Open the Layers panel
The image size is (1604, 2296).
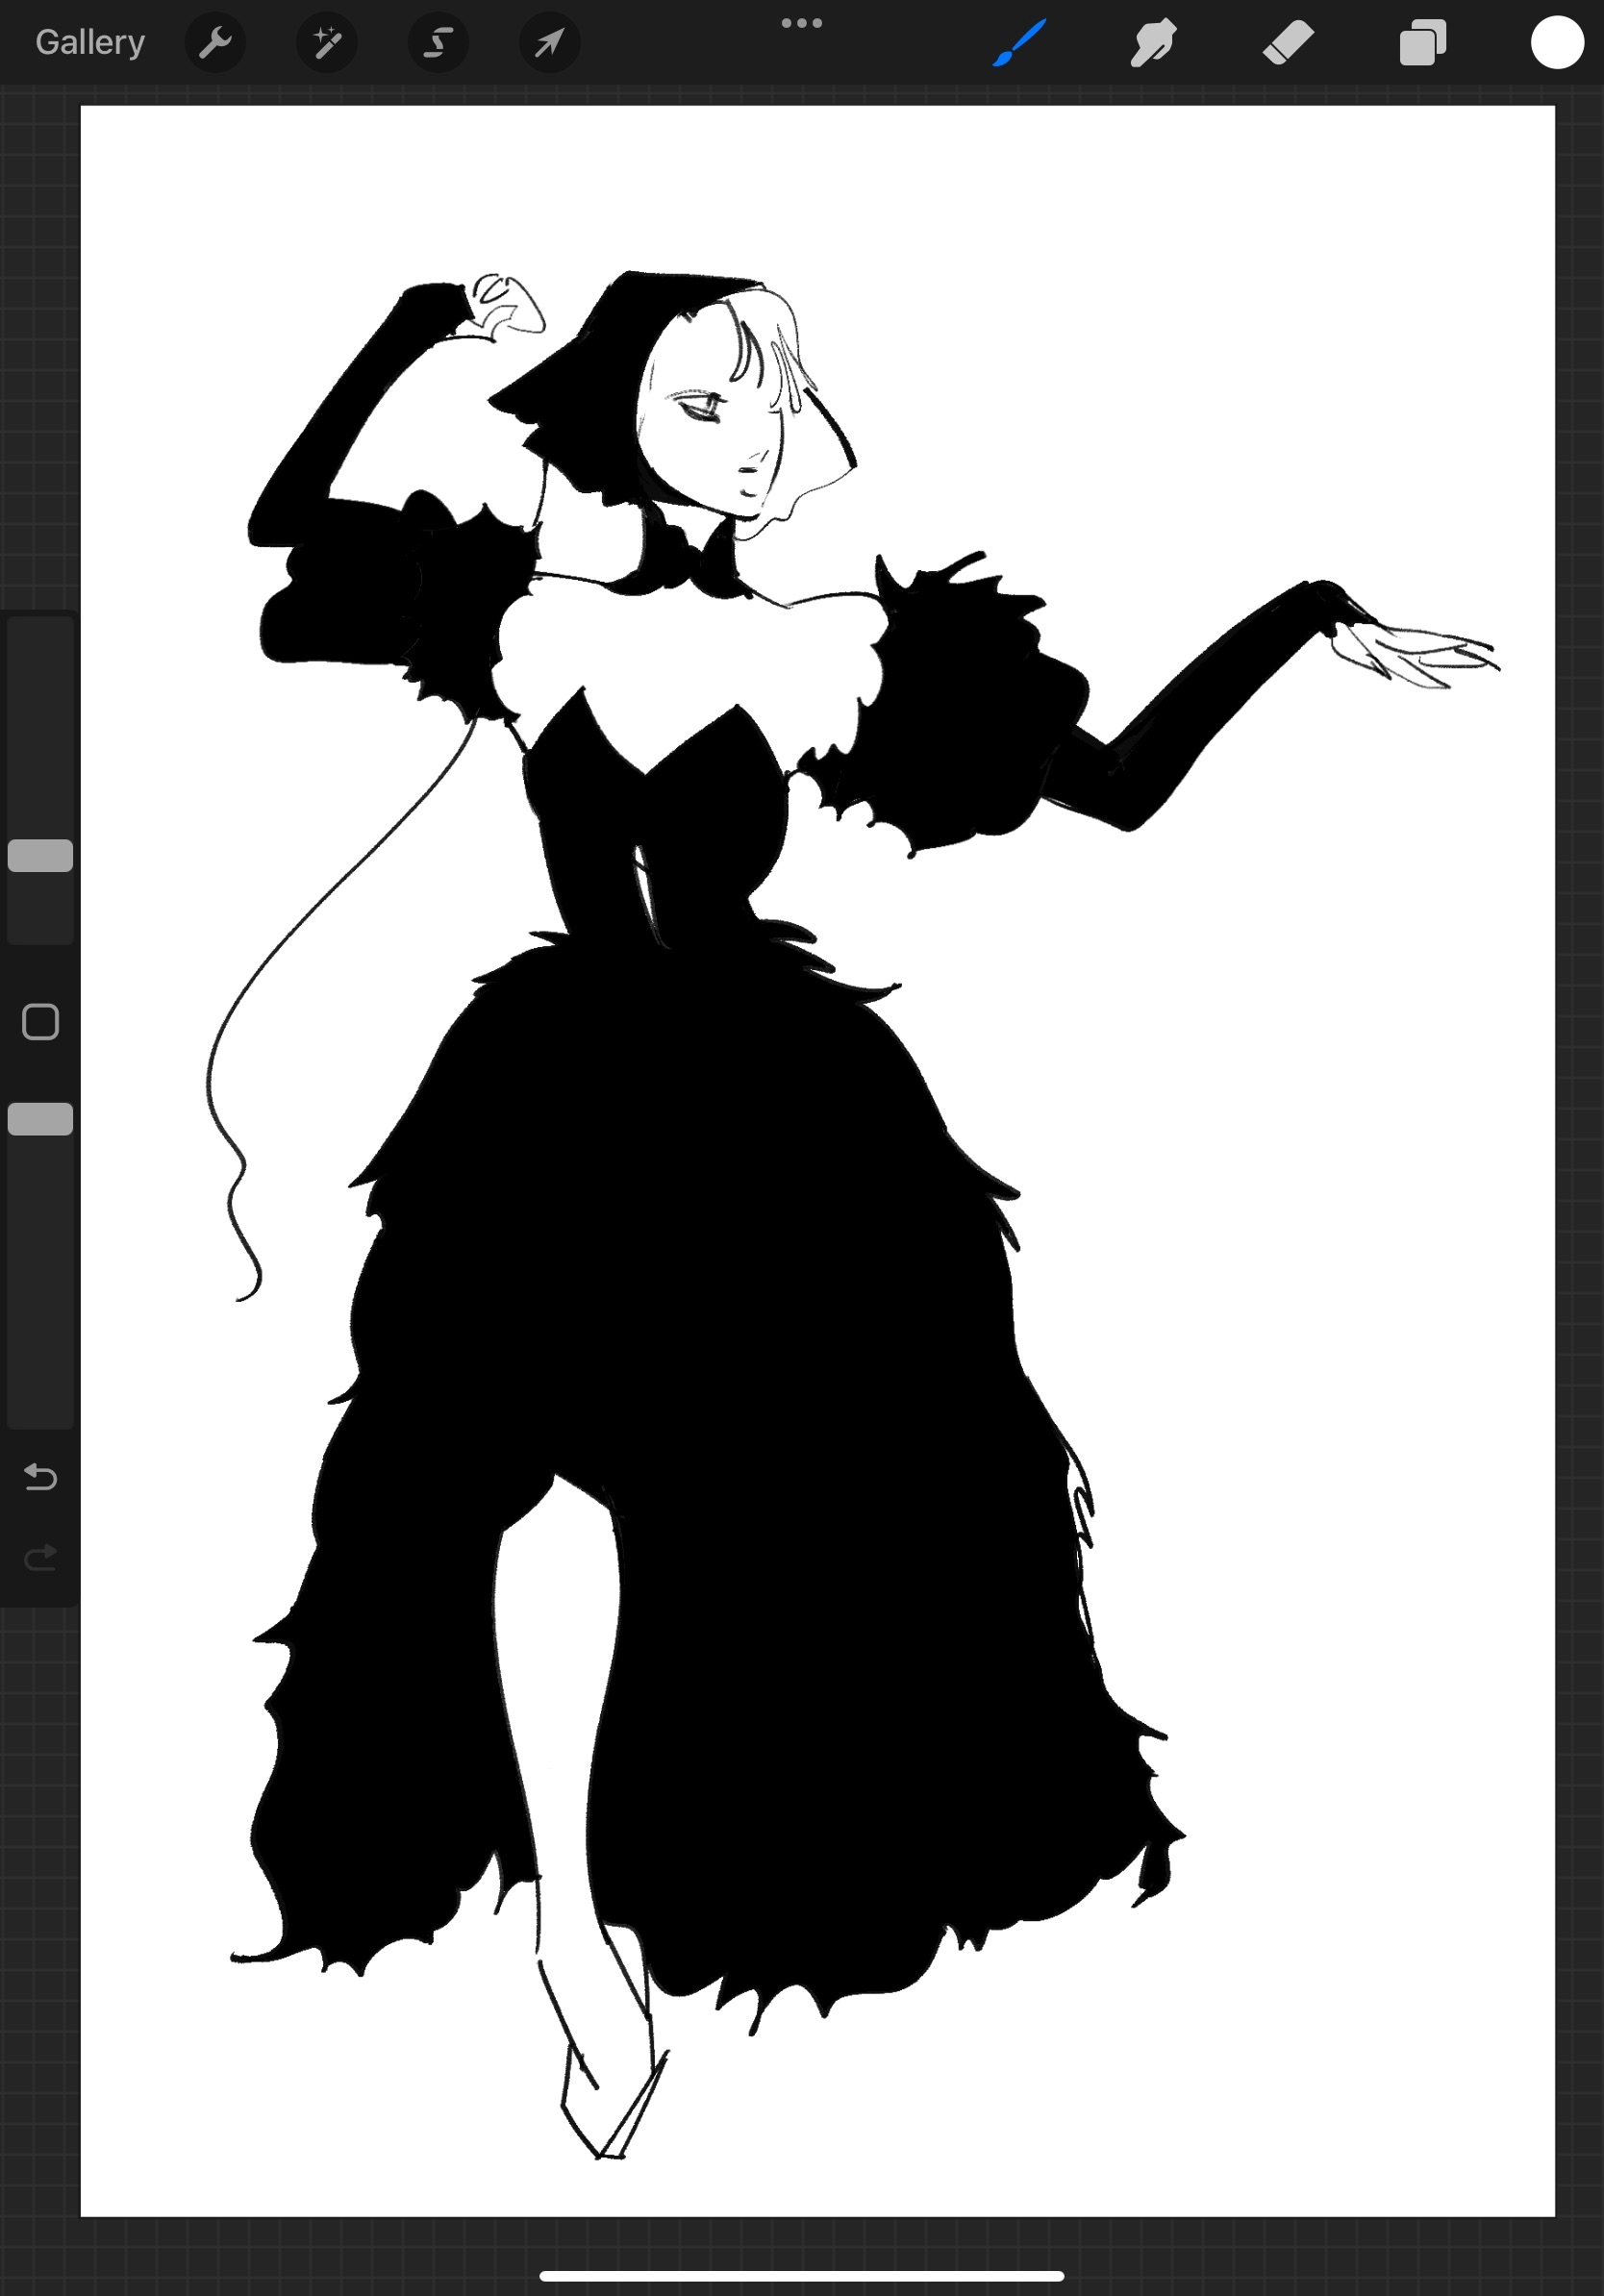click(x=1423, y=43)
